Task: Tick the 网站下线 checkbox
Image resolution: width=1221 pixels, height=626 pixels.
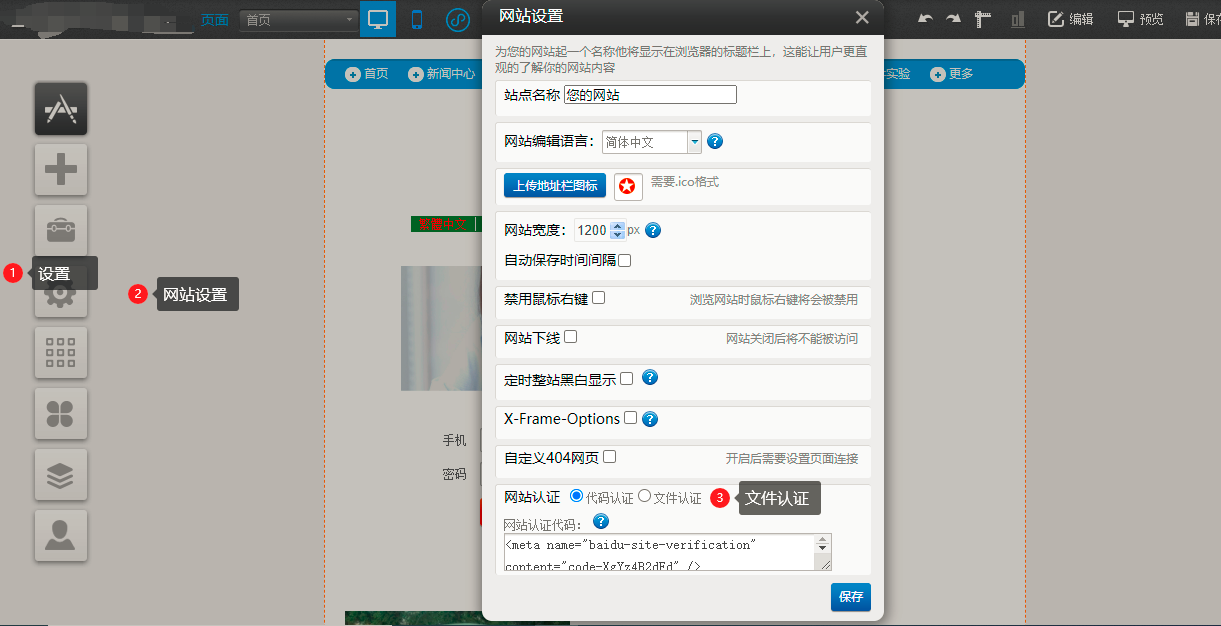Action: point(570,337)
